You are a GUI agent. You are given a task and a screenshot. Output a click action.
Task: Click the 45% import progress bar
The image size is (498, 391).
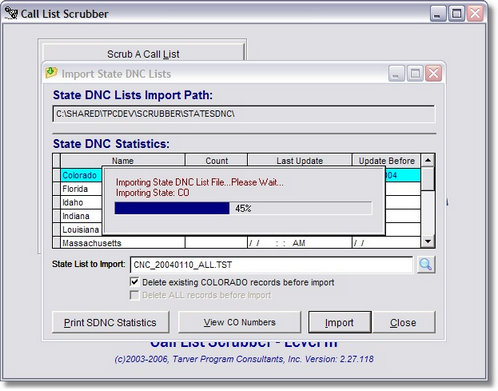(243, 208)
